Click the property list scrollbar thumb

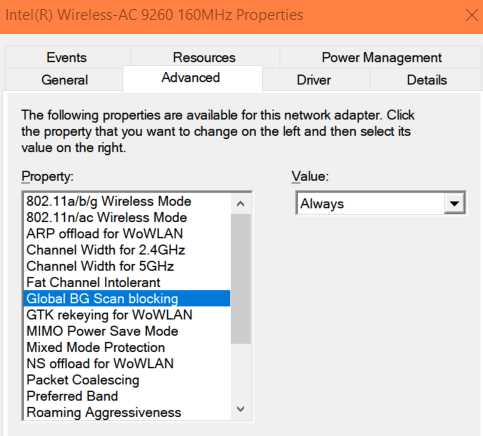tap(241, 279)
